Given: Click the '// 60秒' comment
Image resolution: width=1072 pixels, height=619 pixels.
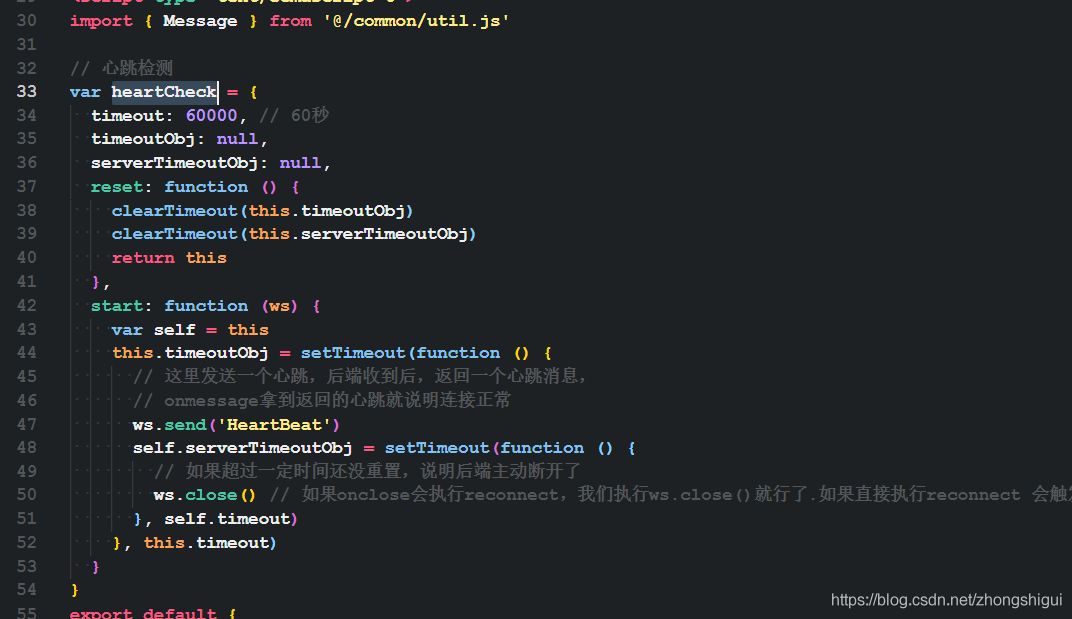Looking at the screenshot, I should [294, 116].
